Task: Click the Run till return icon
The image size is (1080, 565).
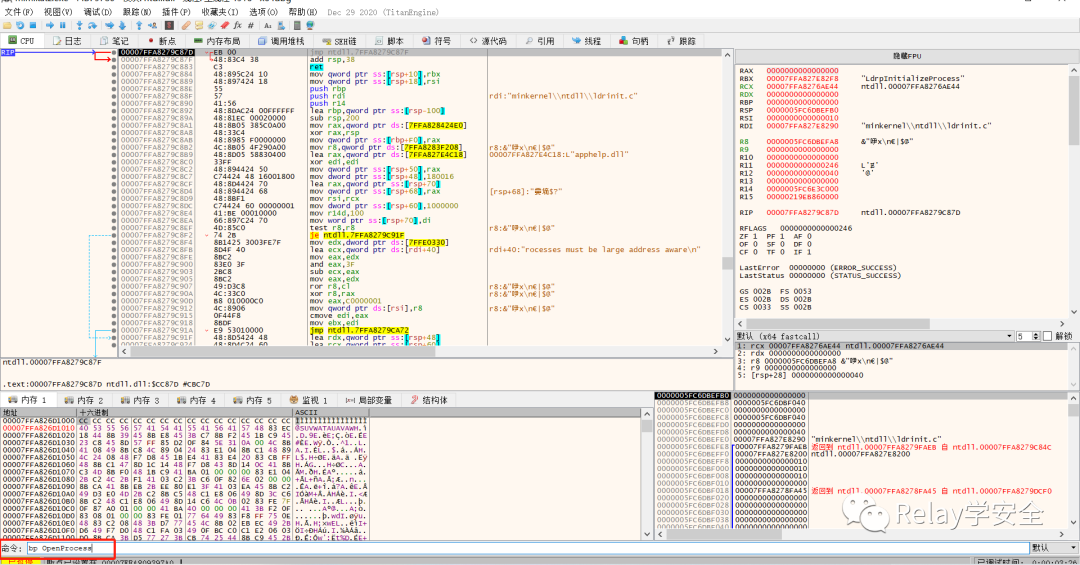Action: tap(139, 25)
